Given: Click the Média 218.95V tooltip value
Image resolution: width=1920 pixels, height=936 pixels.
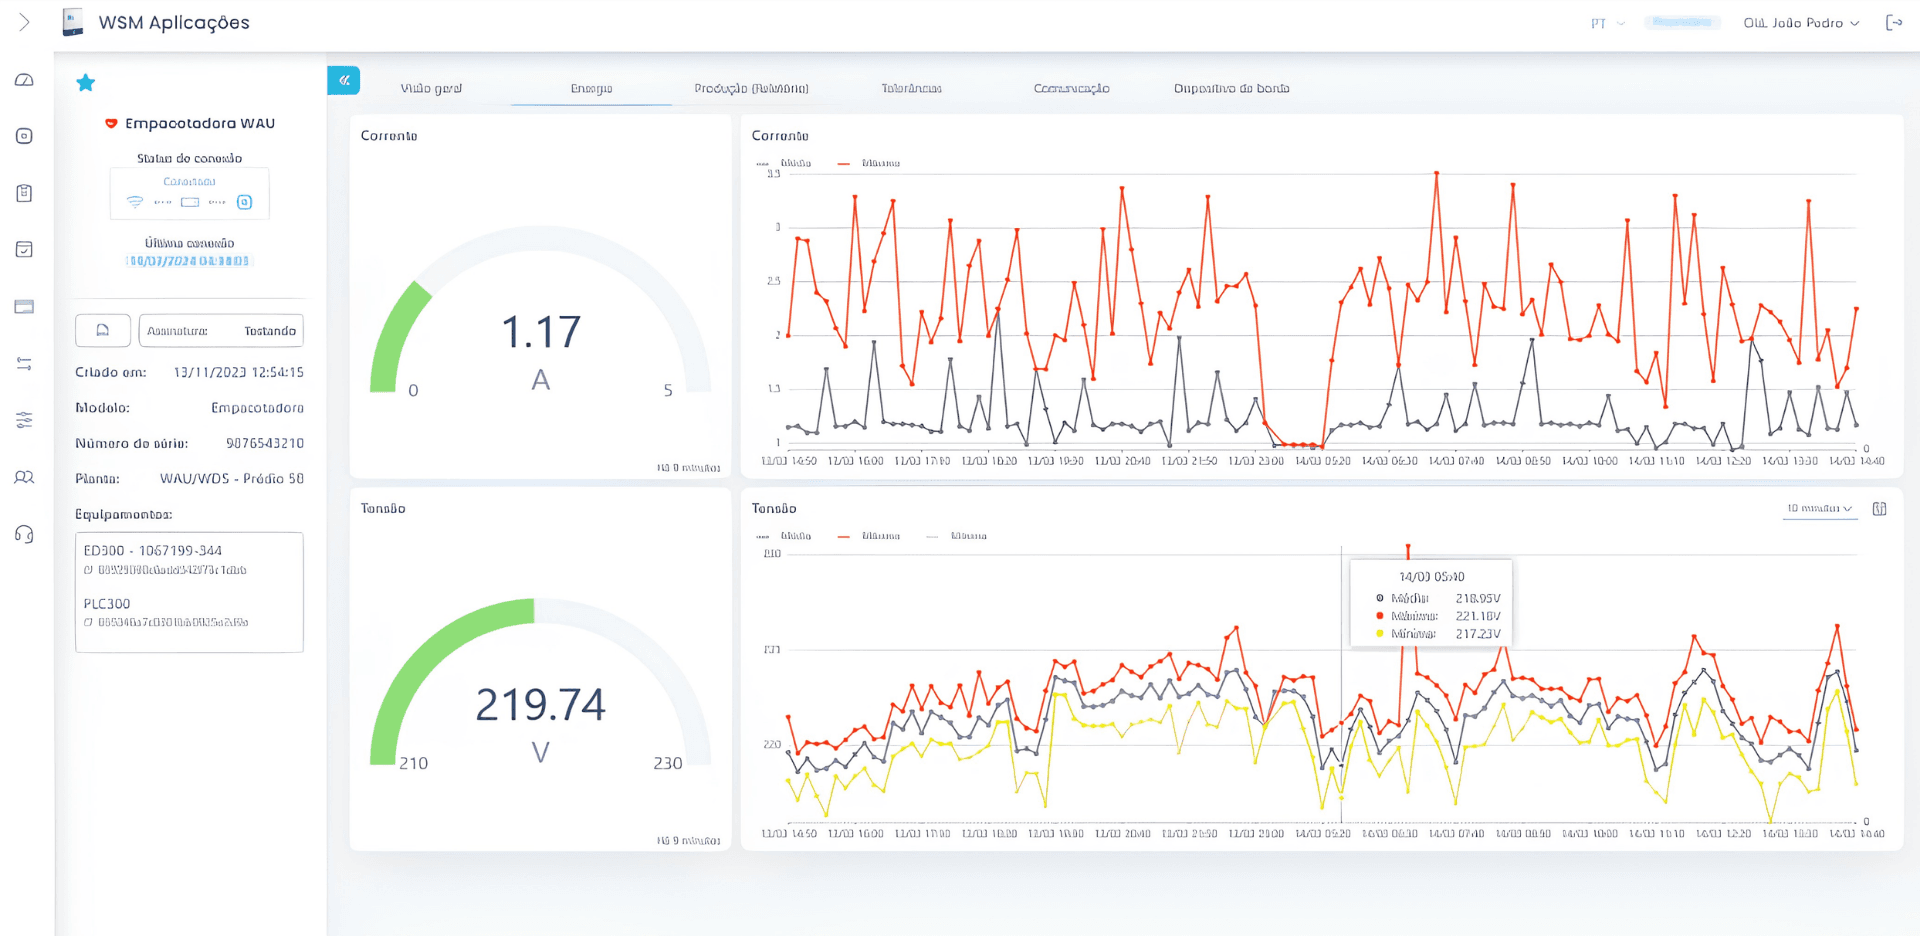Looking at the screenshot, I should tap(1478, 598).
